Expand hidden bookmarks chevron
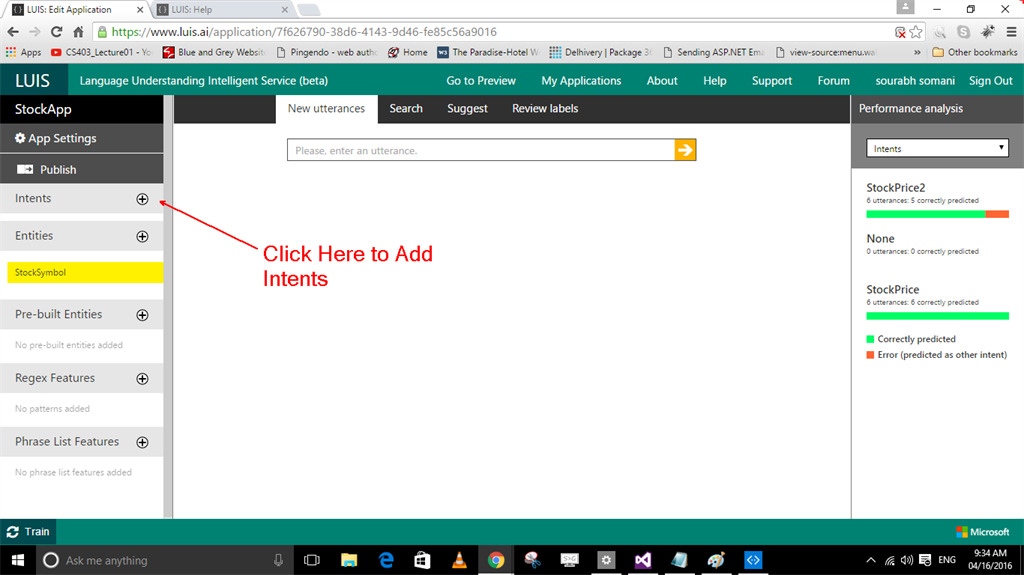This screenshot has height=575, width=1024. click(917, 52)
